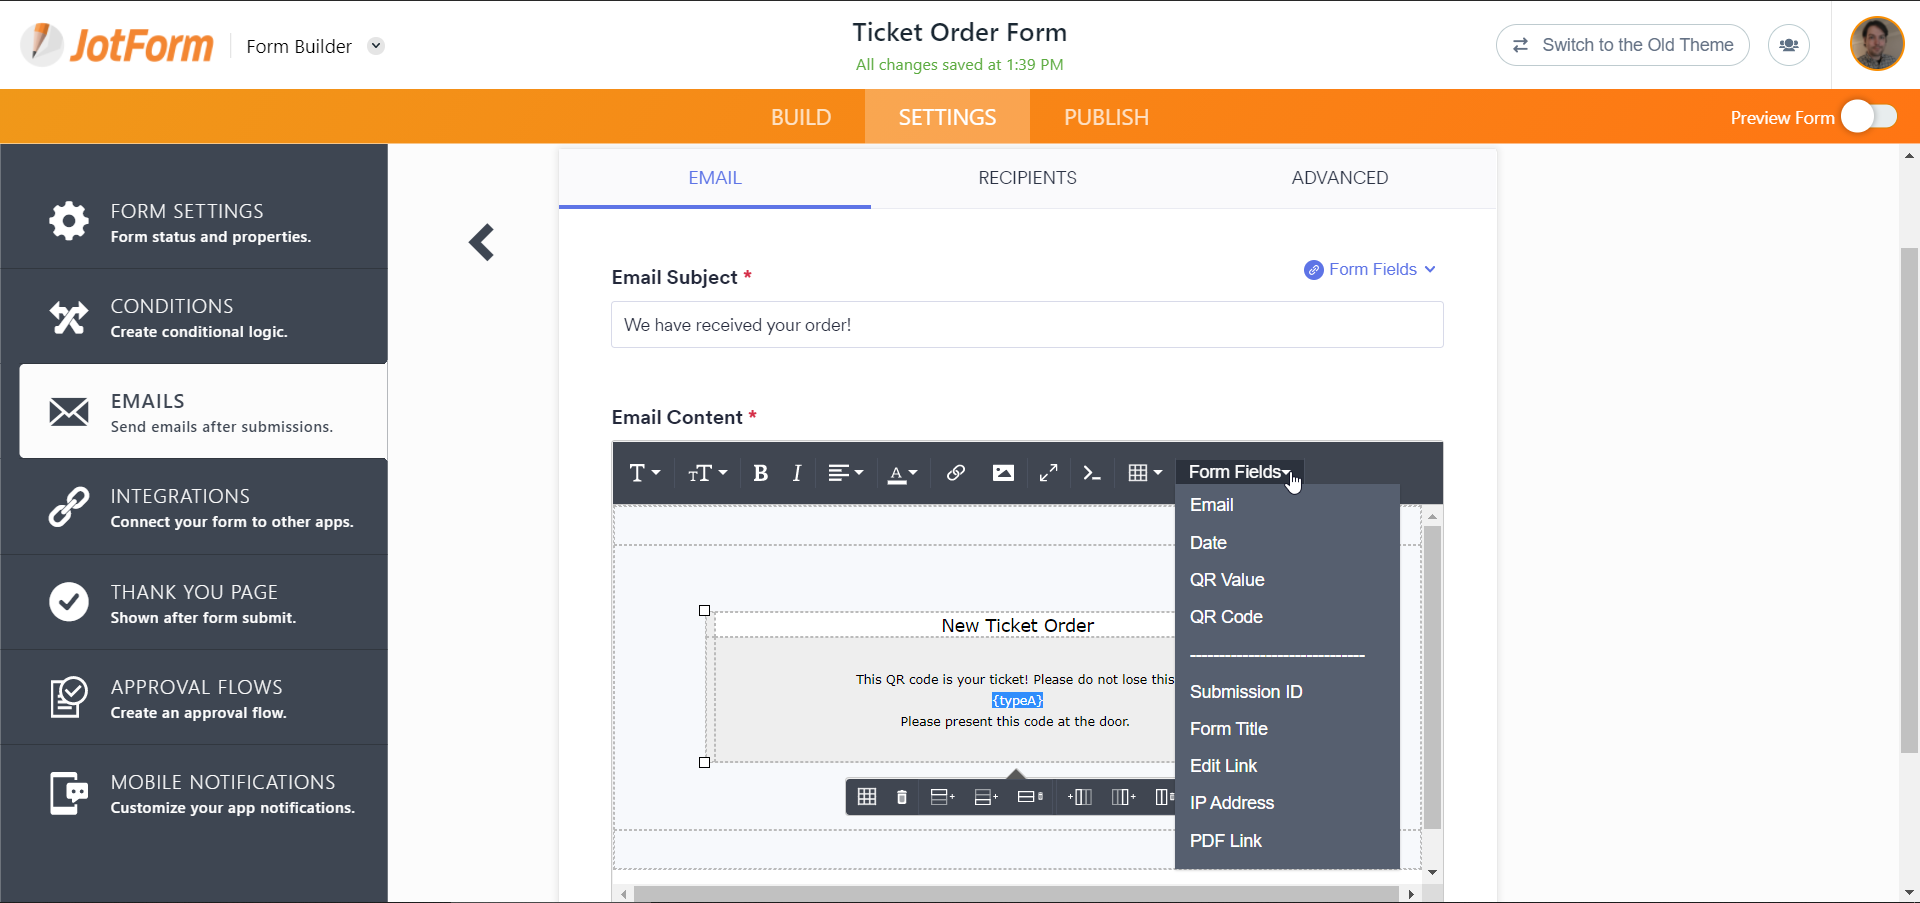1920x903 pixels.
Task: Expand editor to fullscreen mode
Action: [x=1048, y=473]
